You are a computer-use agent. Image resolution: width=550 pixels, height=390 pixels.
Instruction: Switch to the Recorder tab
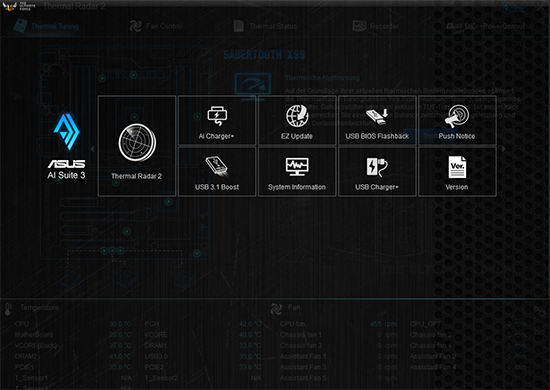point(375,26)
